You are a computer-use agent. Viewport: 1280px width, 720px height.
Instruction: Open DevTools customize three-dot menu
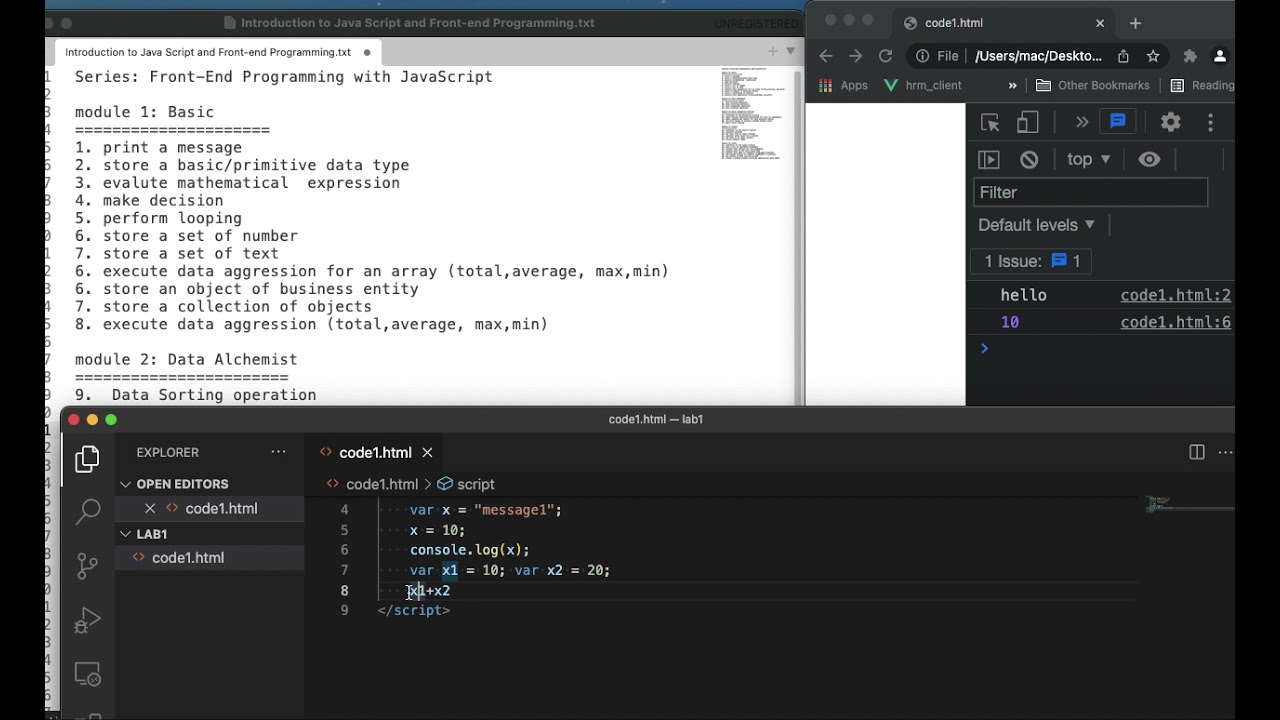(x=1211, y=122)
